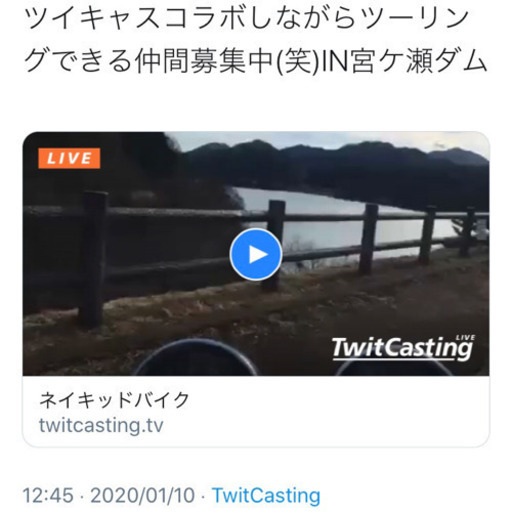Click the orange LIVE badge
512x512 pixels.
[69, 158]
